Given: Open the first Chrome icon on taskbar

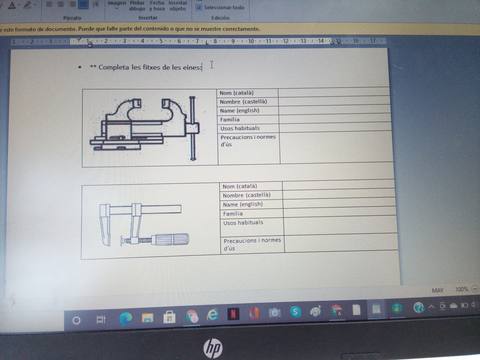Looking at the screenshot, I should pyautogui.click(x=192, y=316).
